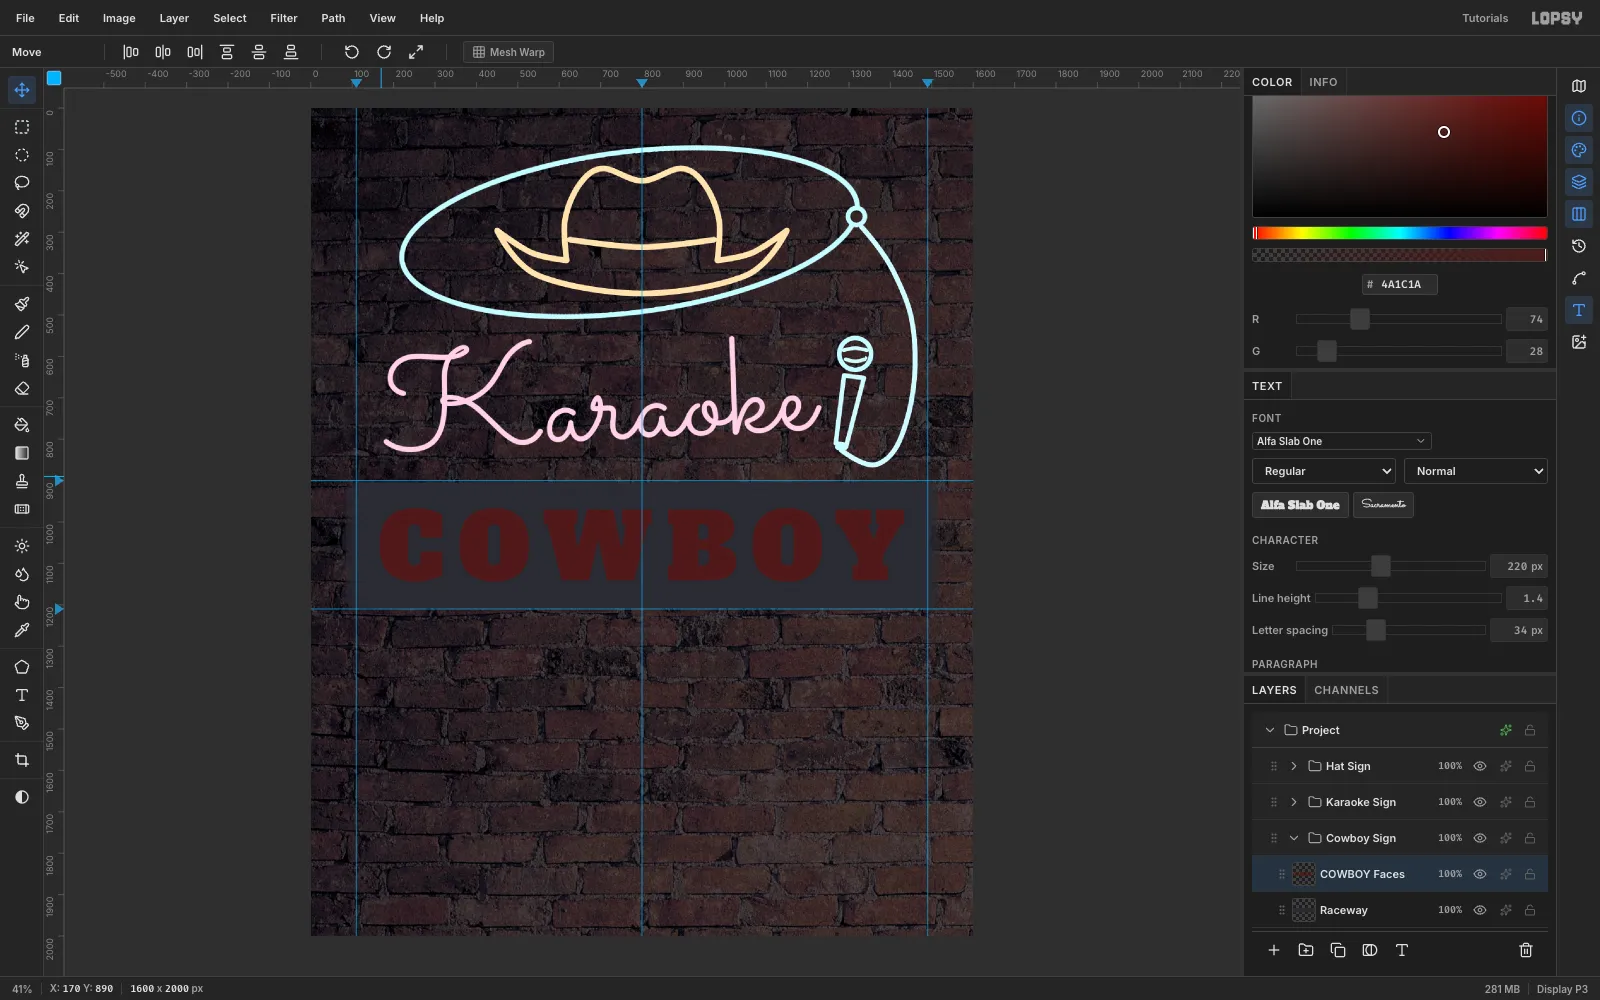This screenshot has height=1000, width=1600.
Task: Choose the Sacramento font preset
Action: [x=1383, y=505]
